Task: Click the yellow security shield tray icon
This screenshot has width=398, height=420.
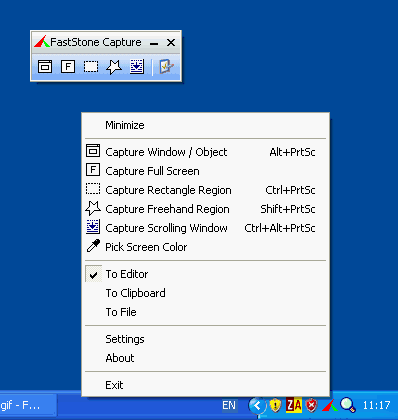Action: click(x=275, y=406)
